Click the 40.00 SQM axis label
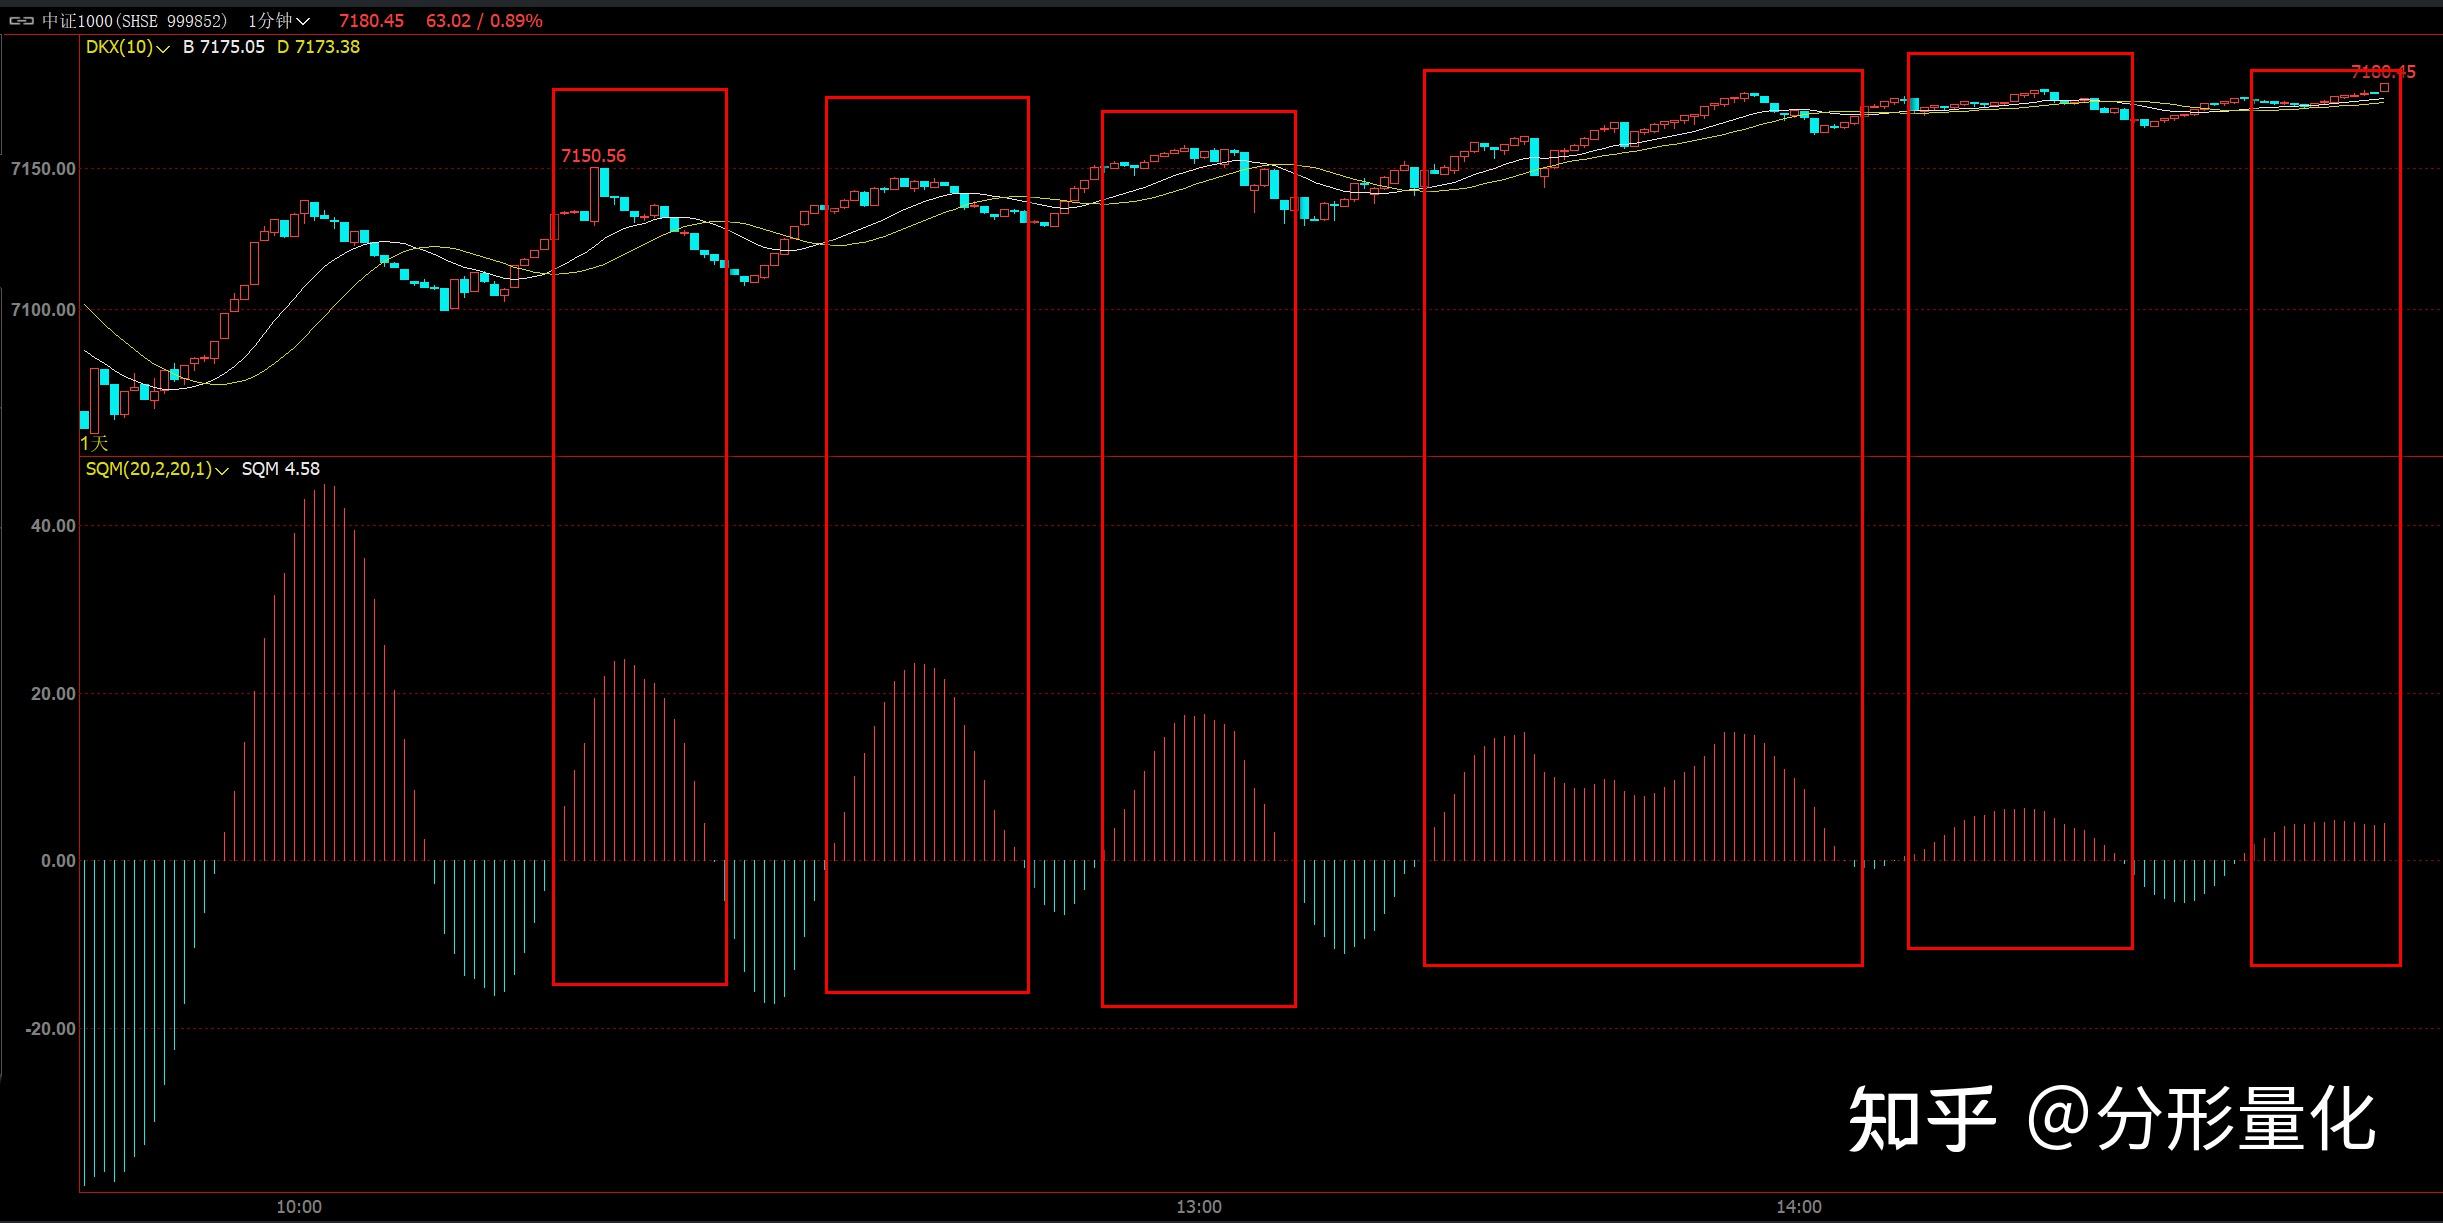The height and width of the screenshot is (1223, 2443). [x=53, y=526]
